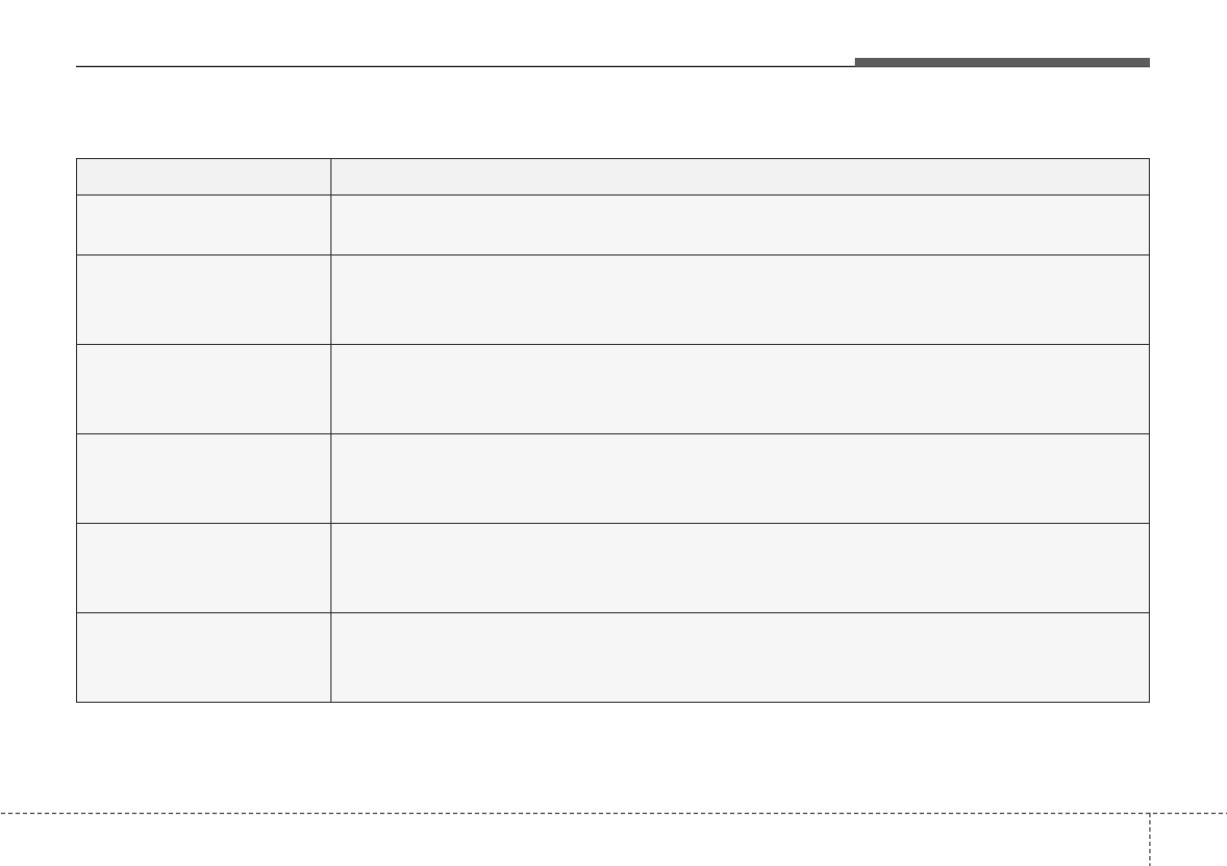Click the dark gray header bar
1227x866 pixels.
(x=1002, y=62)
